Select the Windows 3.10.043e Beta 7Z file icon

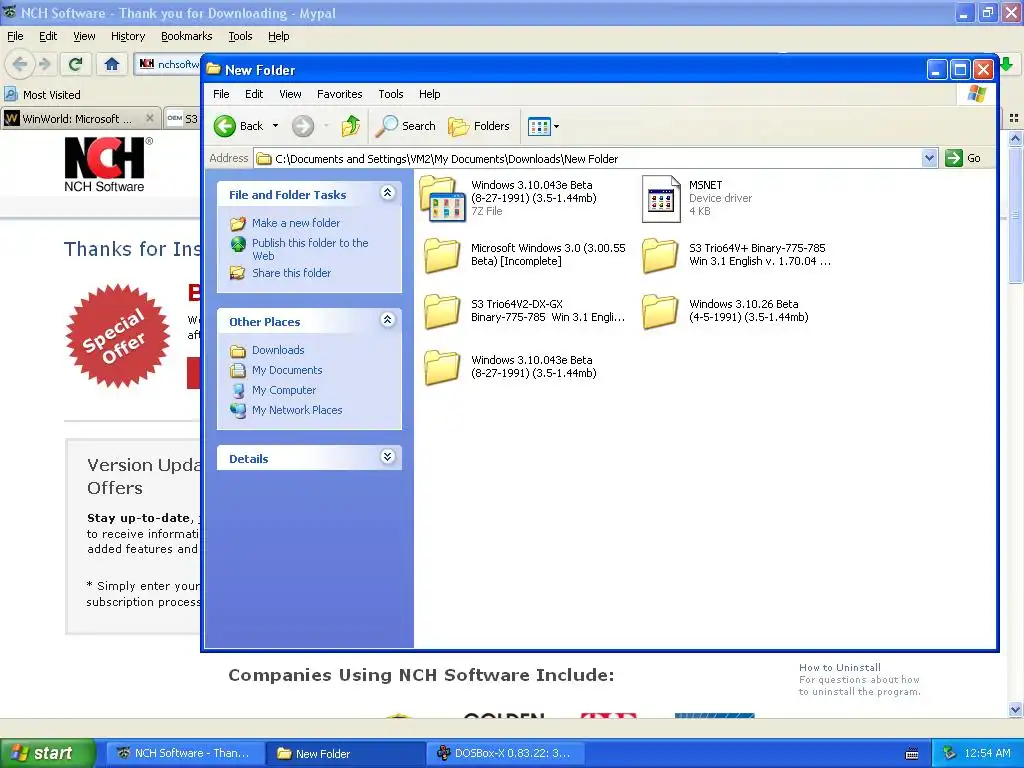pos(442,199)
